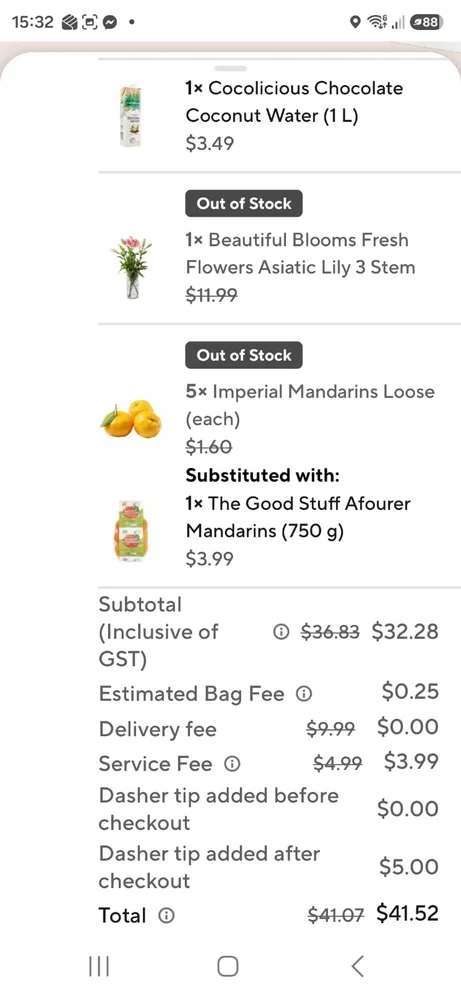Open the Cocolicious Coconut Water thumbnail

pyautogui.click(x=131, y=117)
